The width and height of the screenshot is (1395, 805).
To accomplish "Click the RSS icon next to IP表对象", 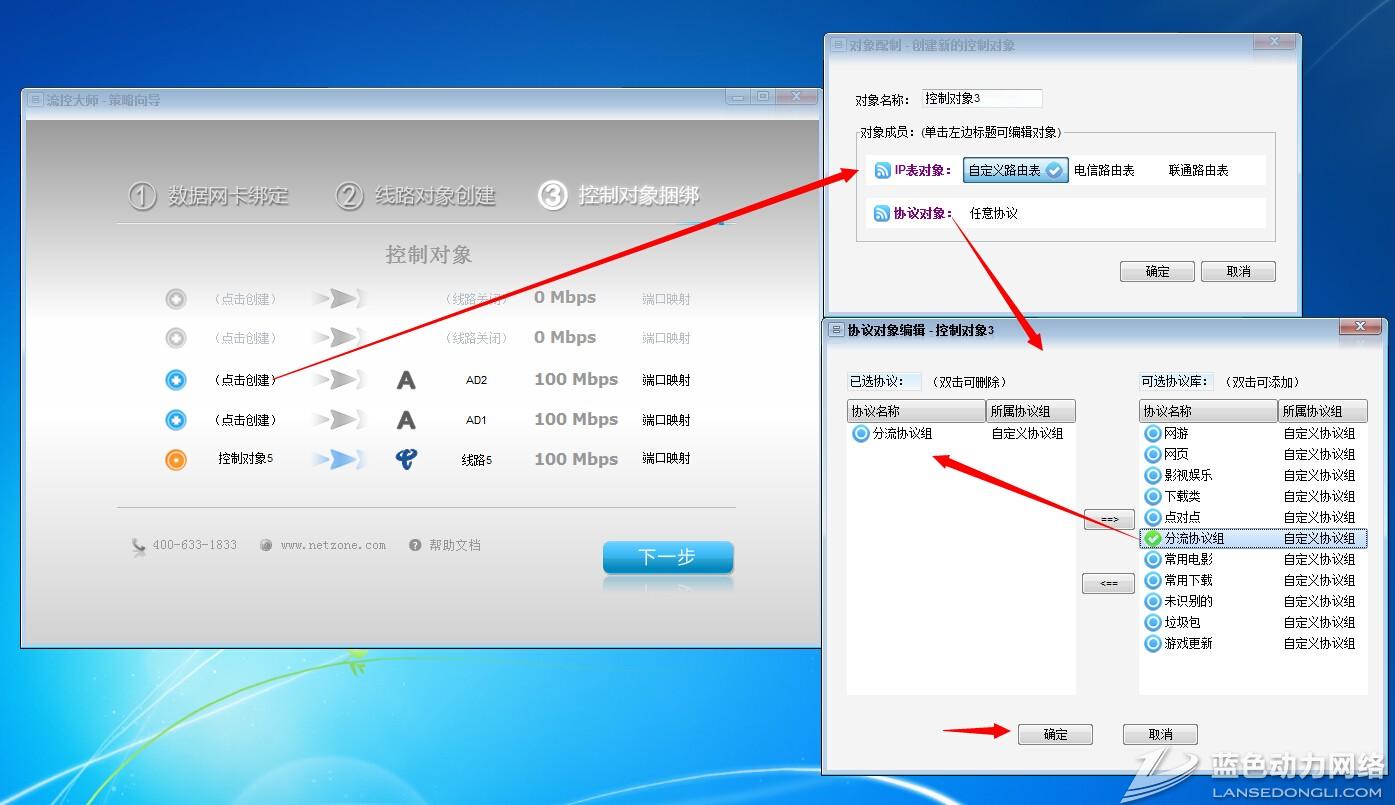I will (x=882, y=171).
